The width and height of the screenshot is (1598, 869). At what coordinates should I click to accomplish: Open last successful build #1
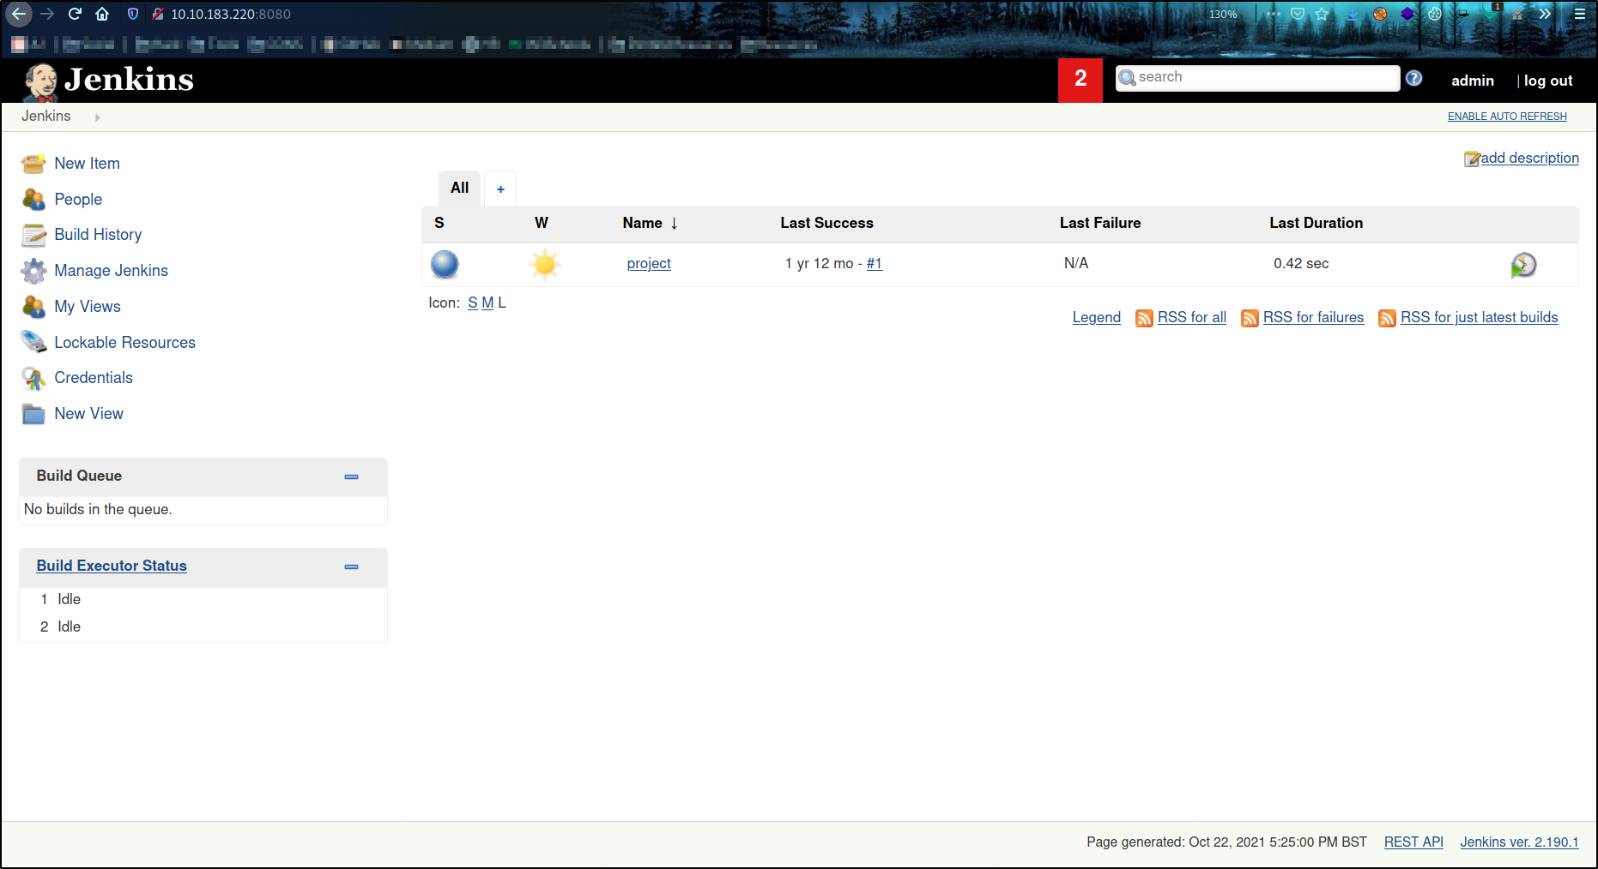click(x=874, y=264)
